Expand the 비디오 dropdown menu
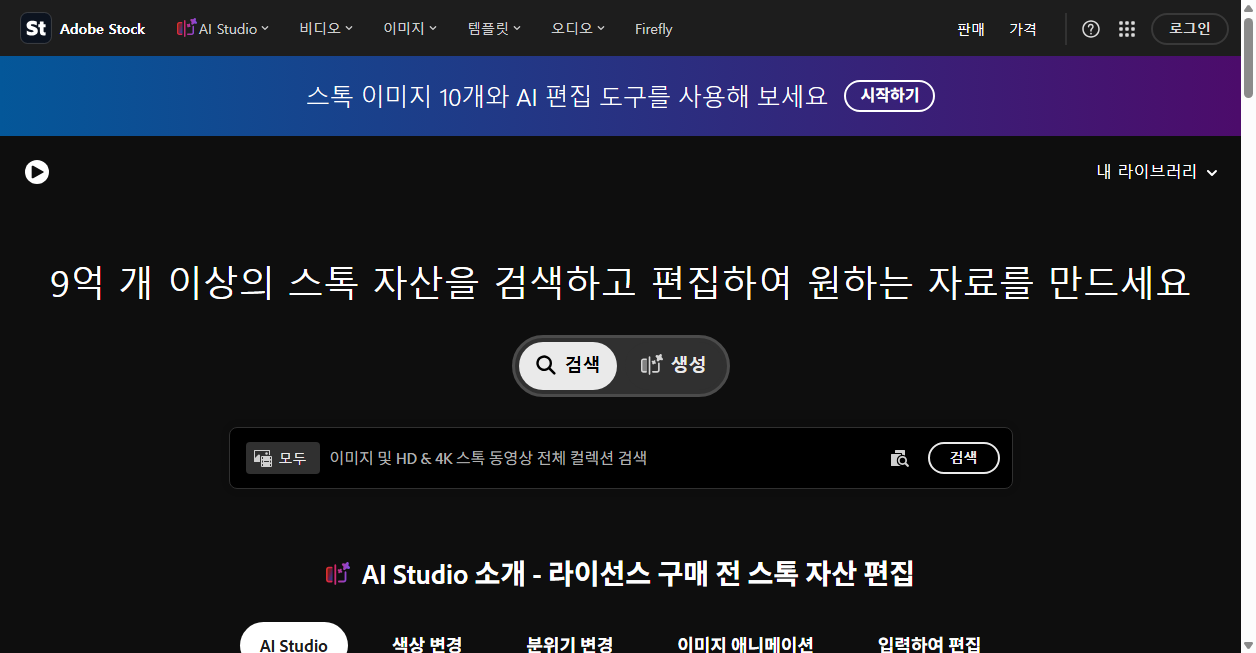 [326, 29]
